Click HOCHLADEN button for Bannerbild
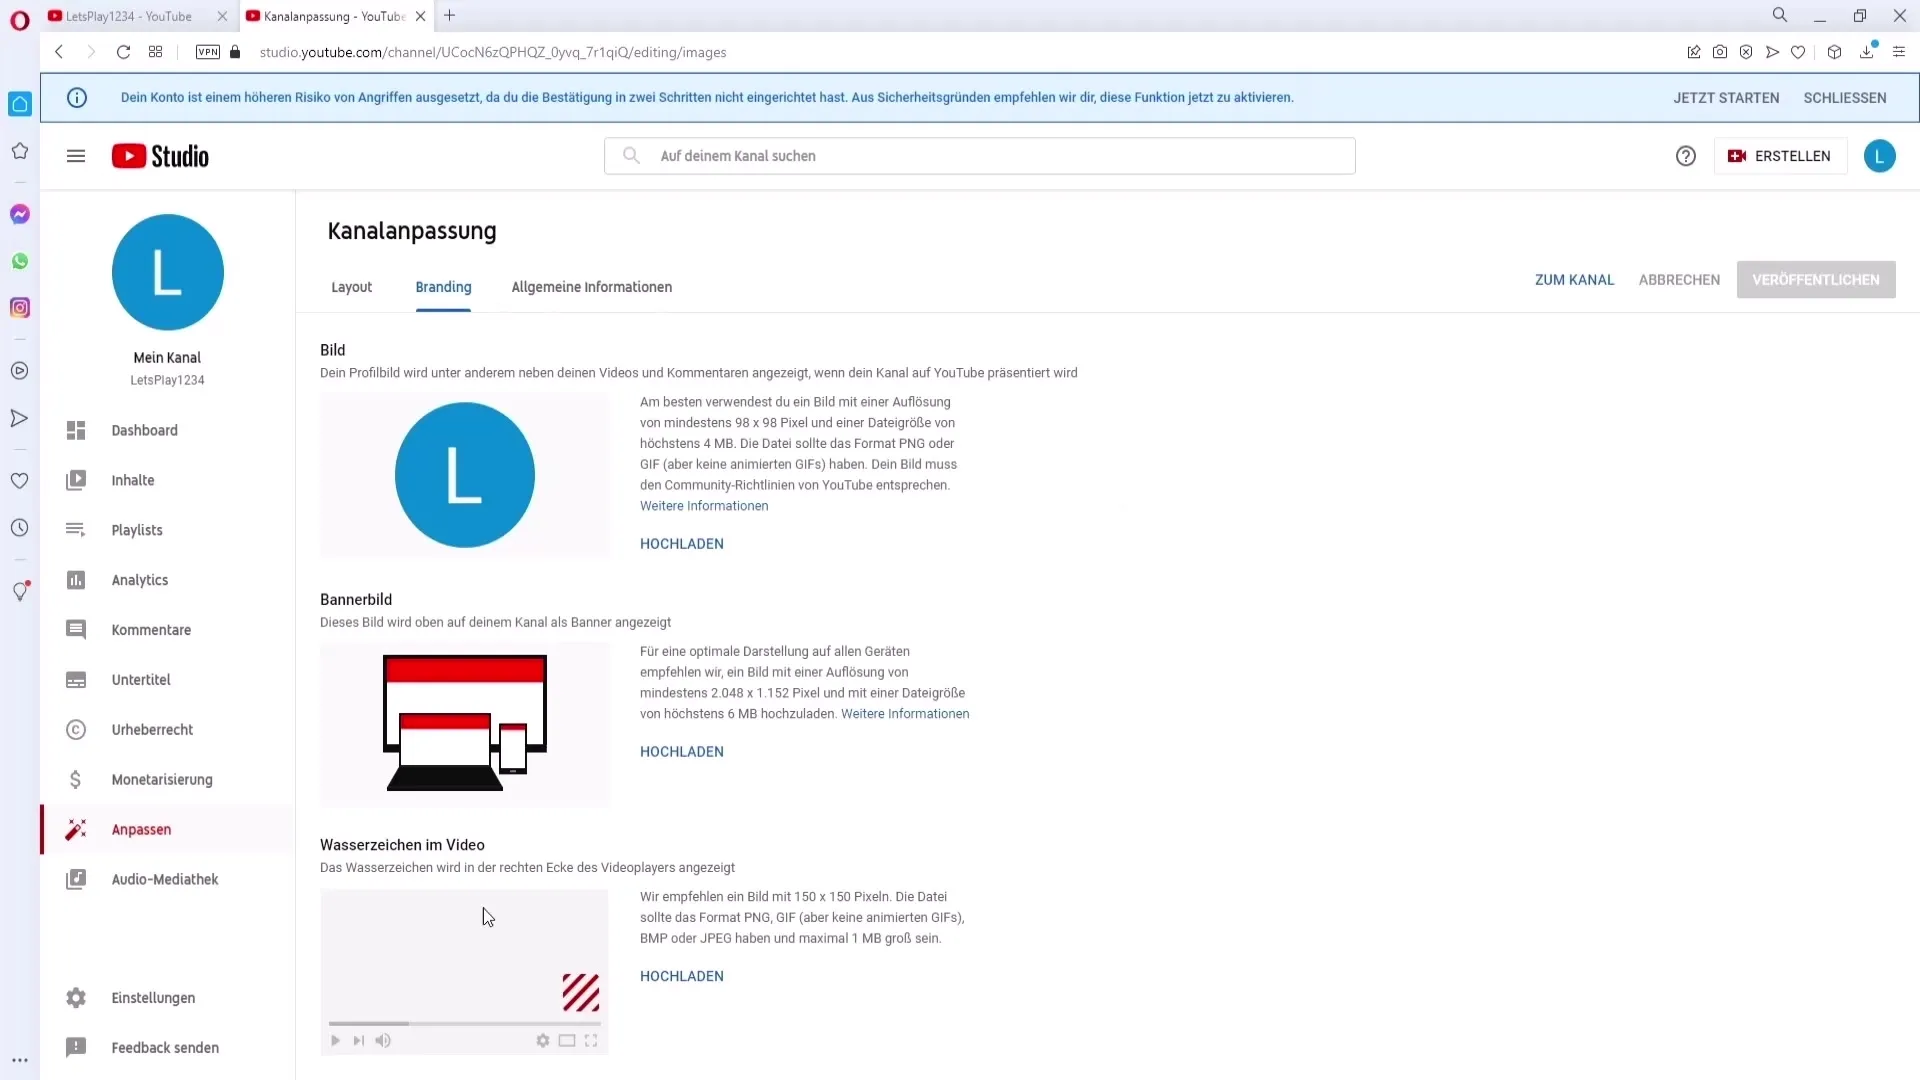The height and width of the screenshot is (1080, 1920). (682, 752)
